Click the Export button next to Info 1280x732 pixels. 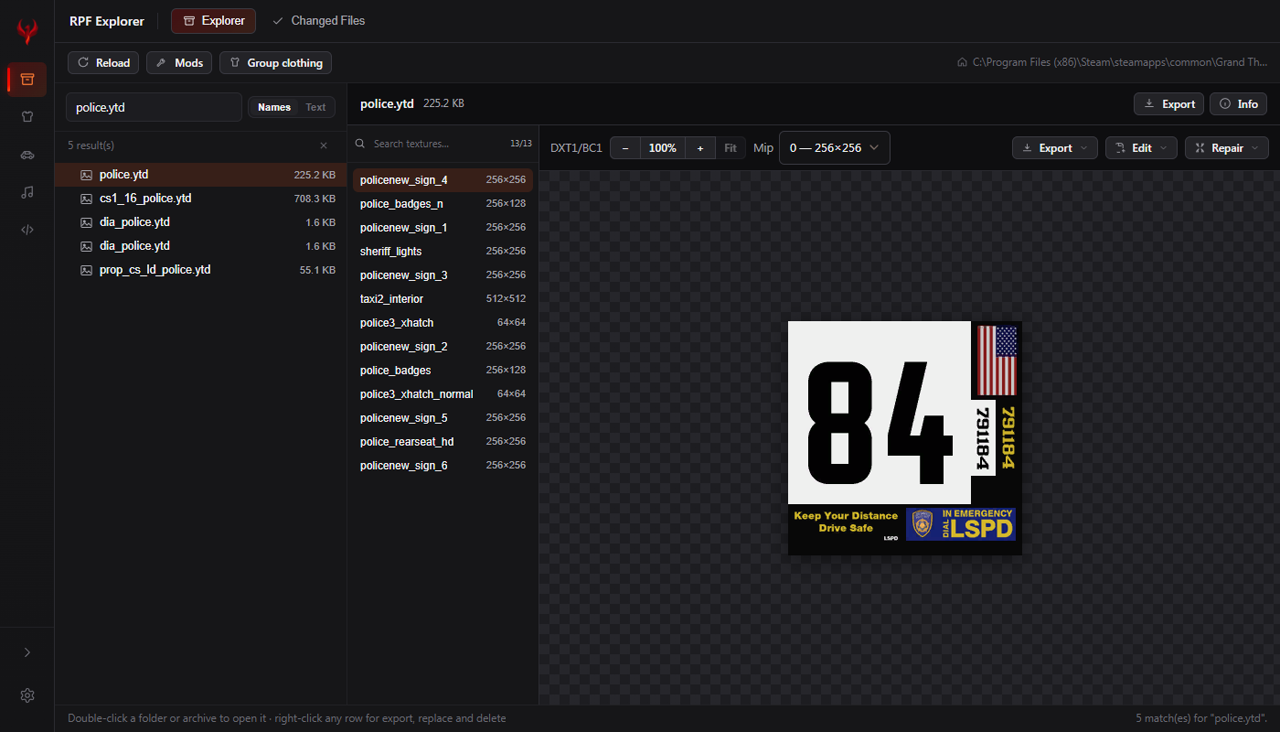tap(1168, 104)
